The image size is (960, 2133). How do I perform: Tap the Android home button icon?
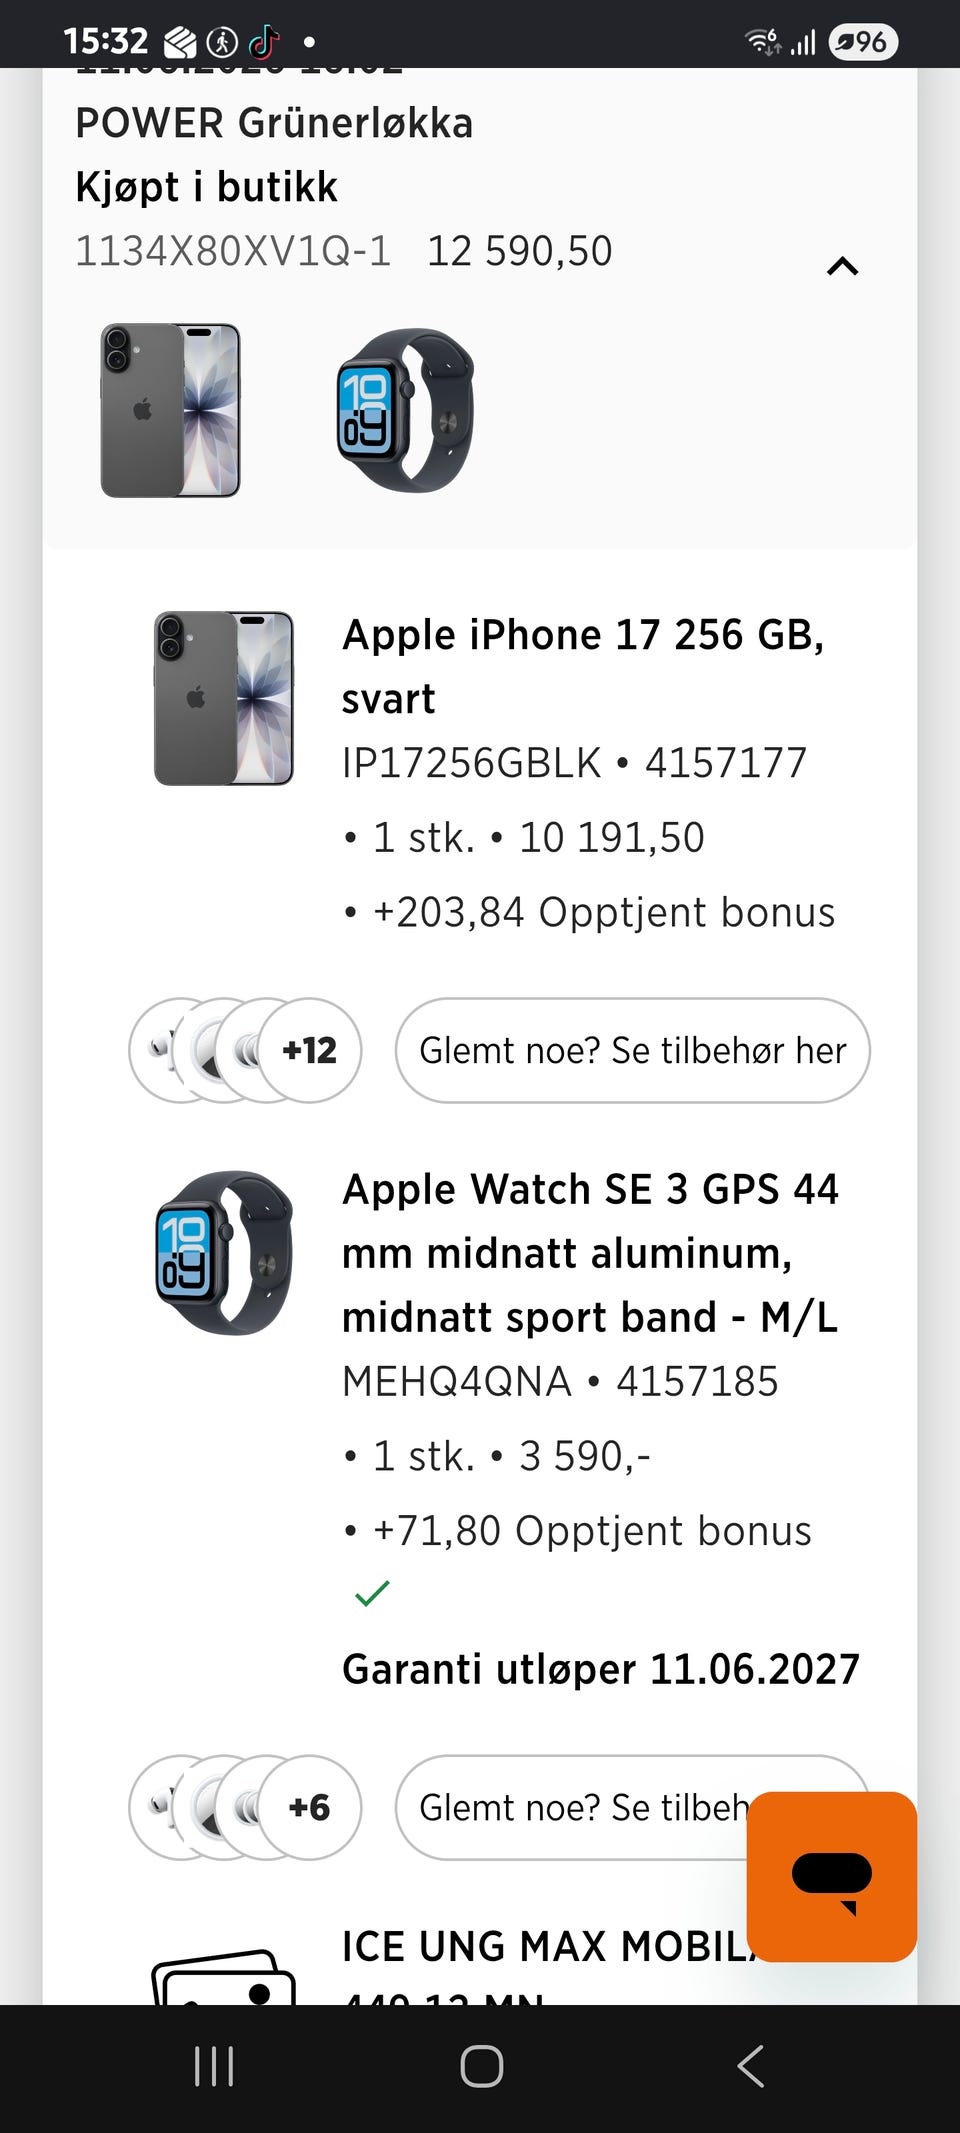tap(481, 2066)
